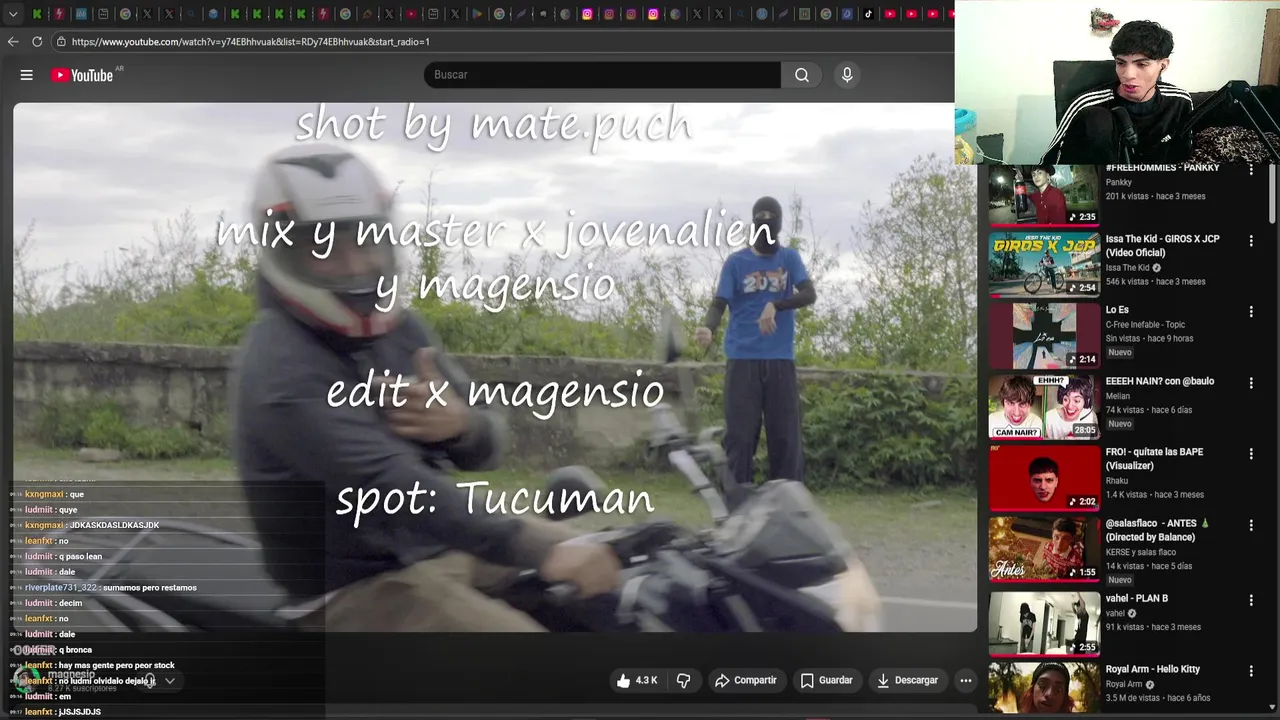Screen dimensions: 1280x720
Task: Open options menu for GIROS X JCP video
Action: click(x=1251, y=241)
